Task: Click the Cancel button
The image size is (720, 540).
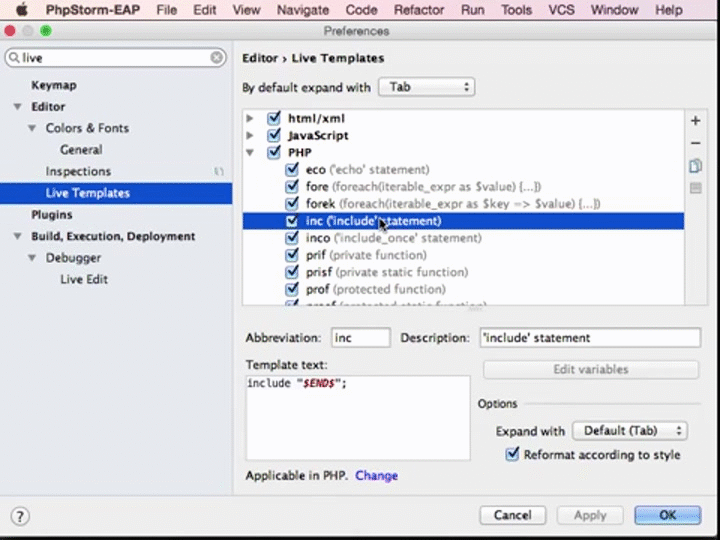Action: coord(512,515)
